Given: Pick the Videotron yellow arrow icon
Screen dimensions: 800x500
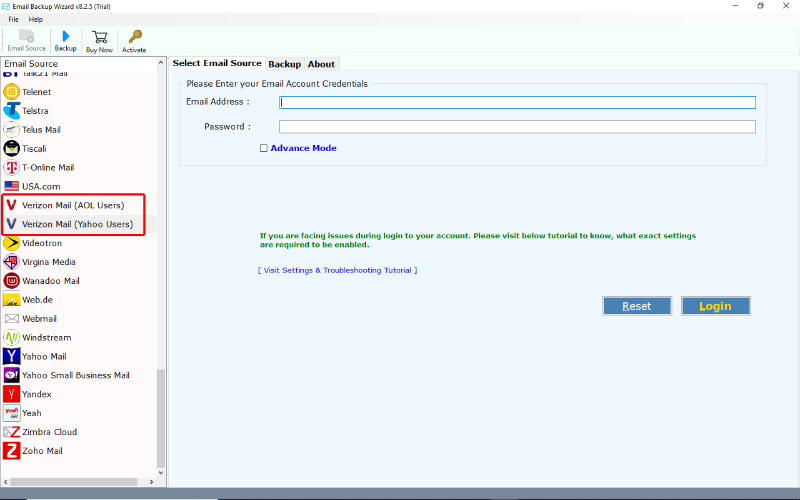Looking at the screenshot, I should 11,243.
